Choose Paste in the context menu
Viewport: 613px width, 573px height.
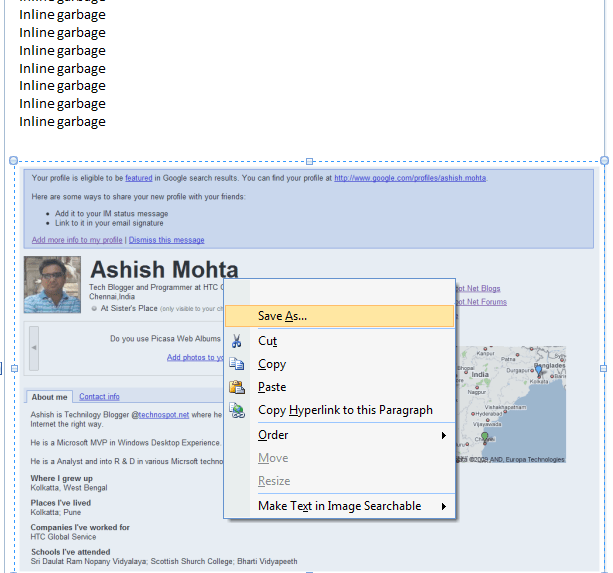pyautogui.click(x=339, y=387)
